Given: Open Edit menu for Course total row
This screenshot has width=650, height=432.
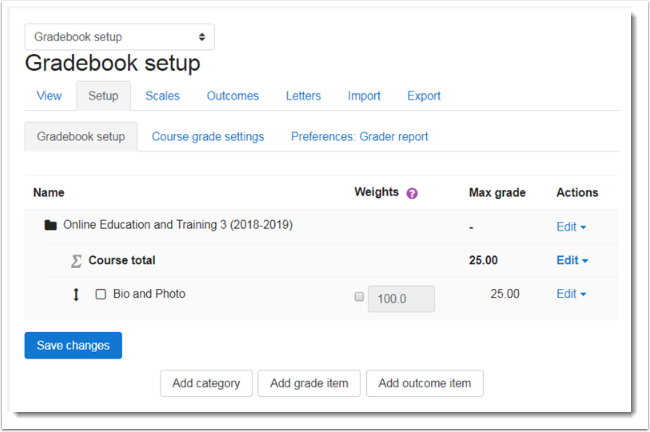Looking at the screenshot, I should 572,260.
